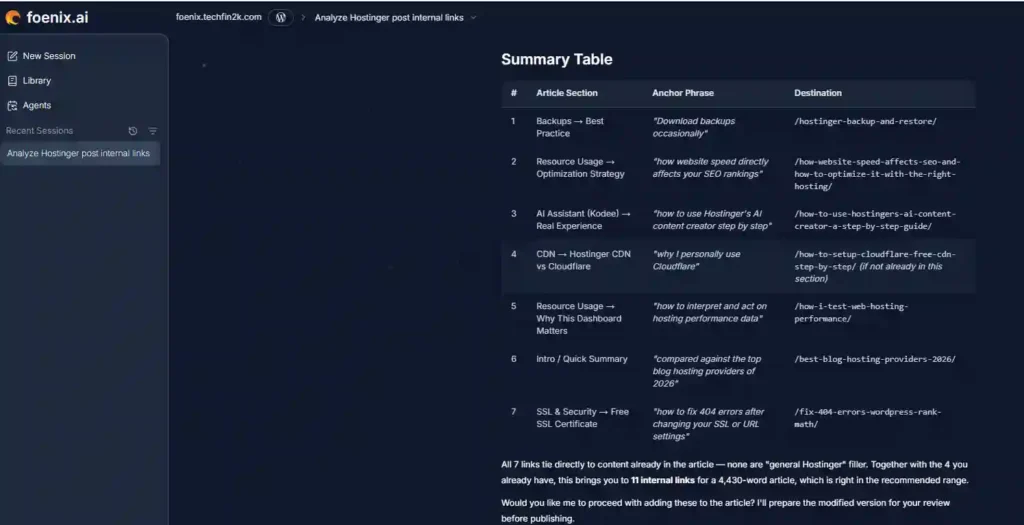Click the /how-website-speed-affects-seo destination URL

877,174
